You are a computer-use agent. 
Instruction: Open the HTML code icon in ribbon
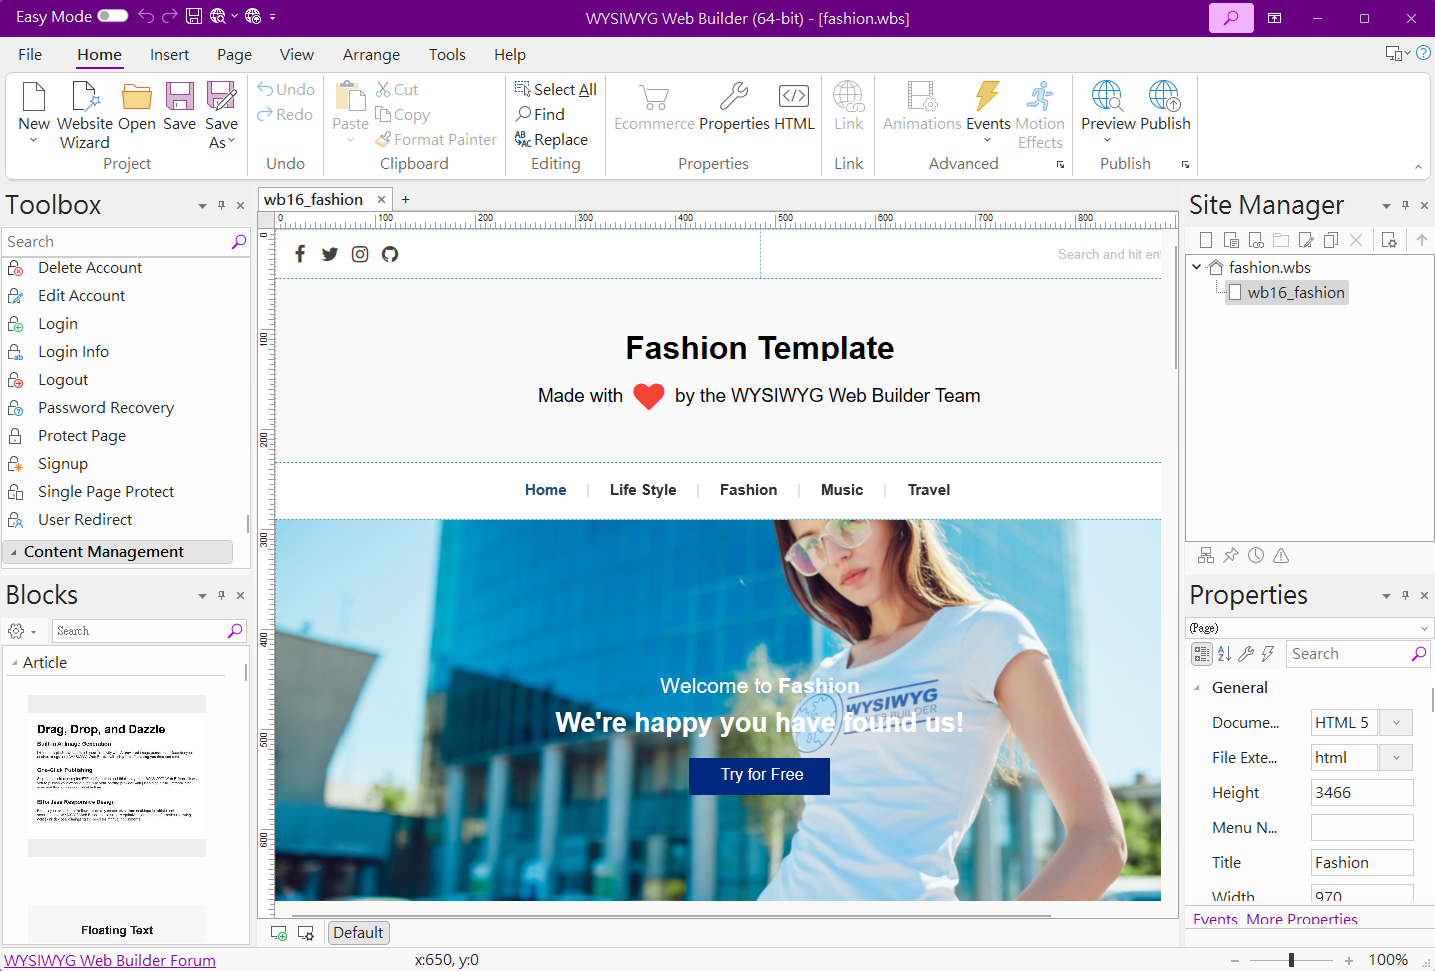coord(794,96)
